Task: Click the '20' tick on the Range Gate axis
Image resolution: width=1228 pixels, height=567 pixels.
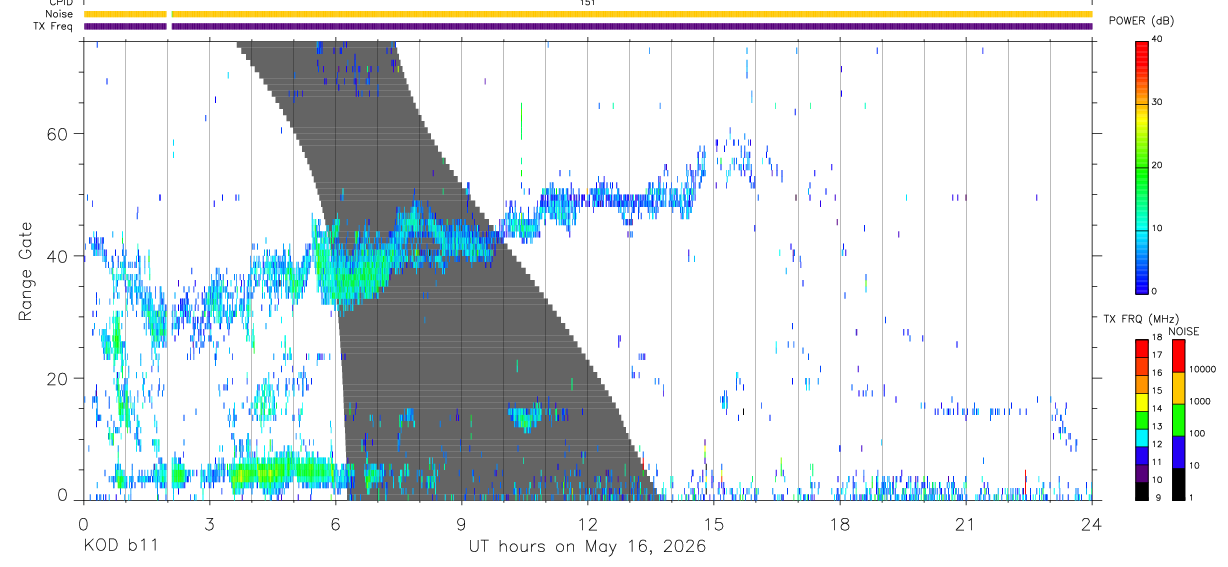Action: [x=58, y=379]
